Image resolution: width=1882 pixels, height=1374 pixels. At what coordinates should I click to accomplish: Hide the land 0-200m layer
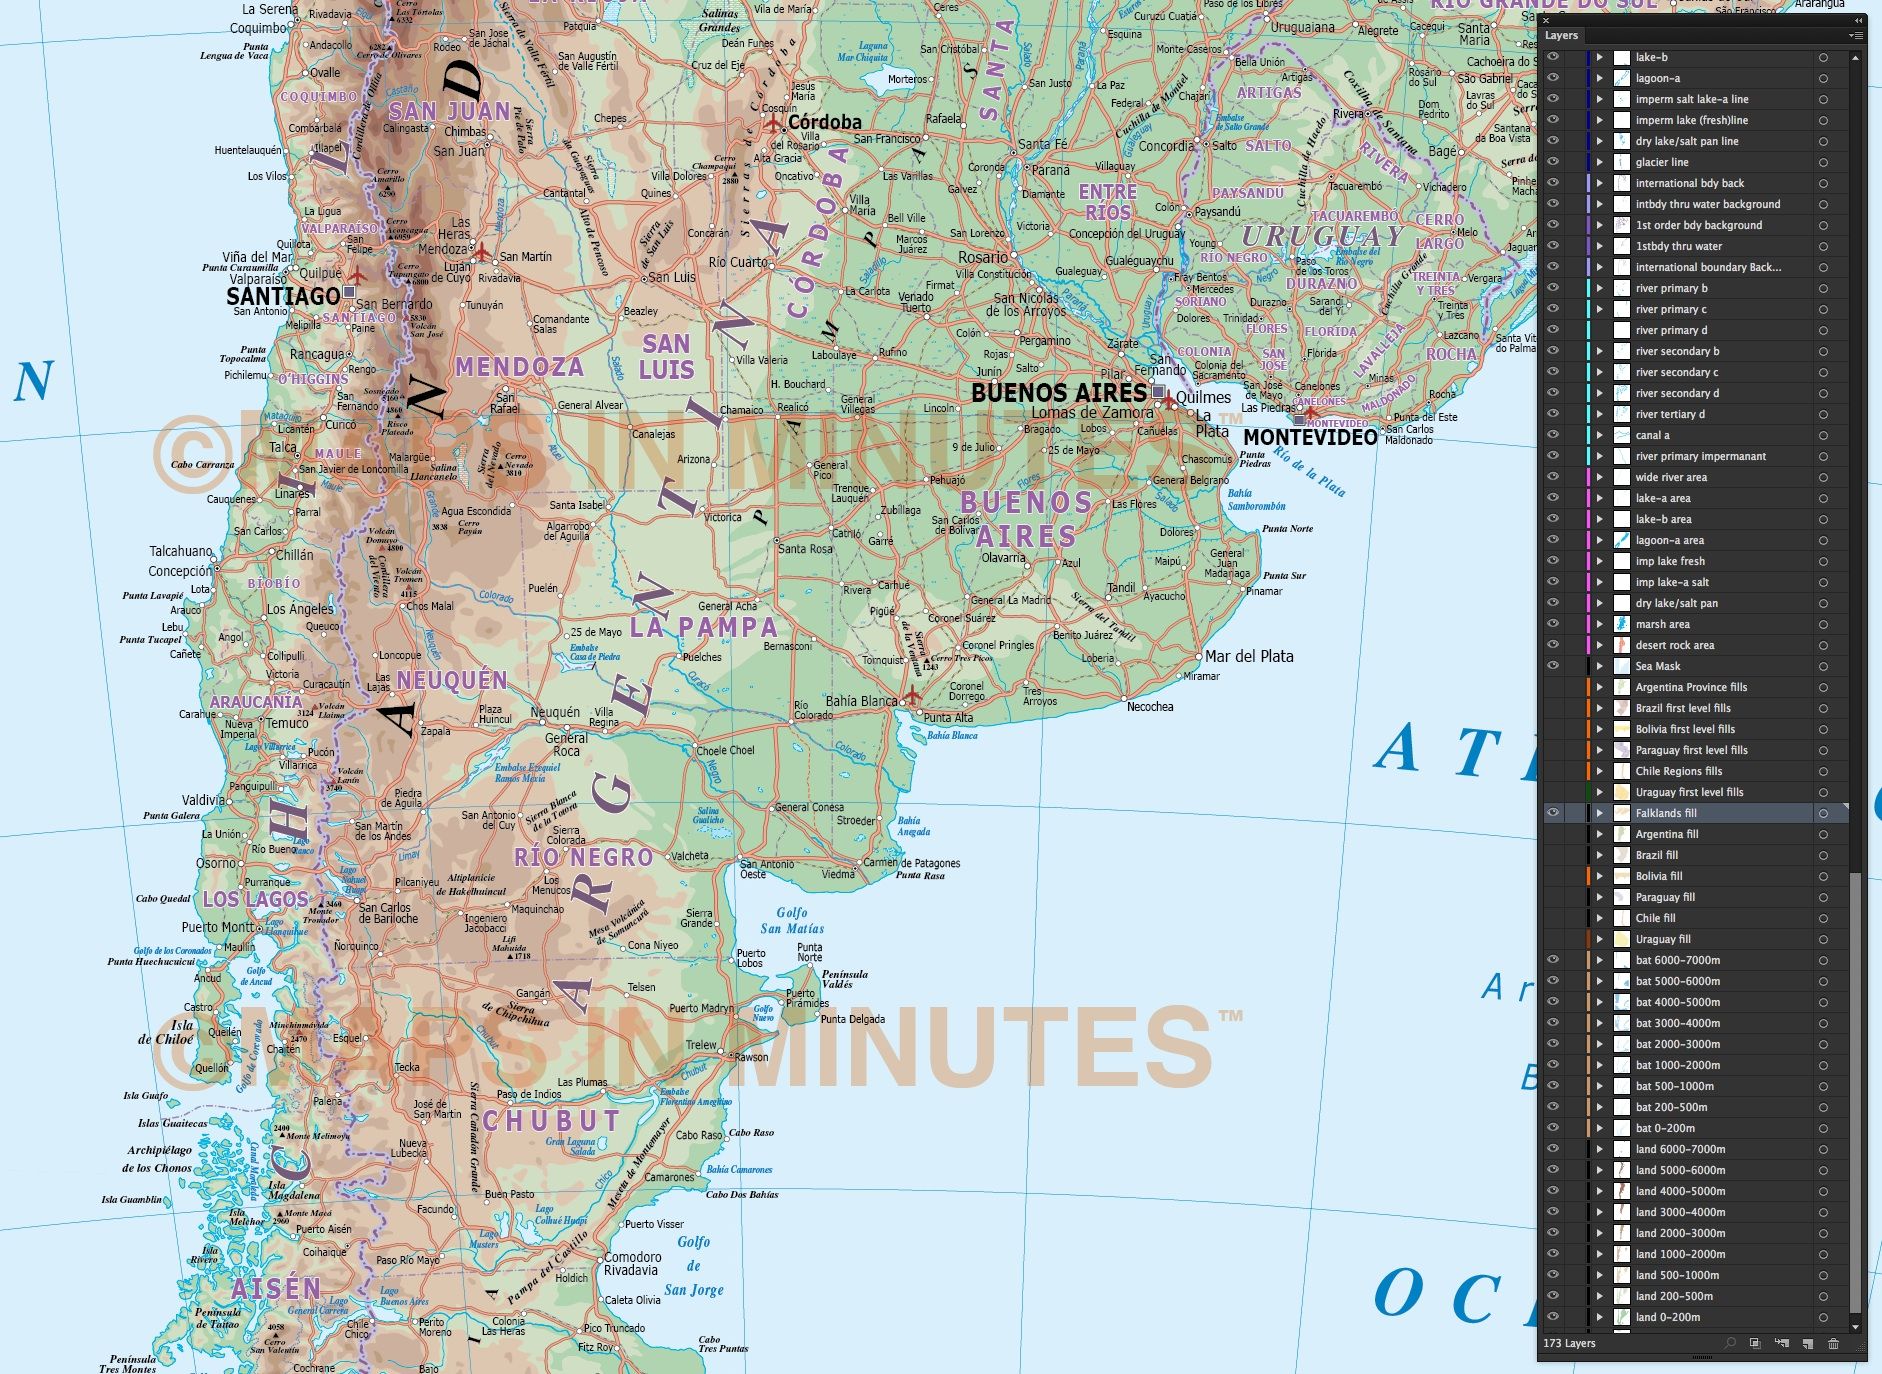click(1553, 1317)
